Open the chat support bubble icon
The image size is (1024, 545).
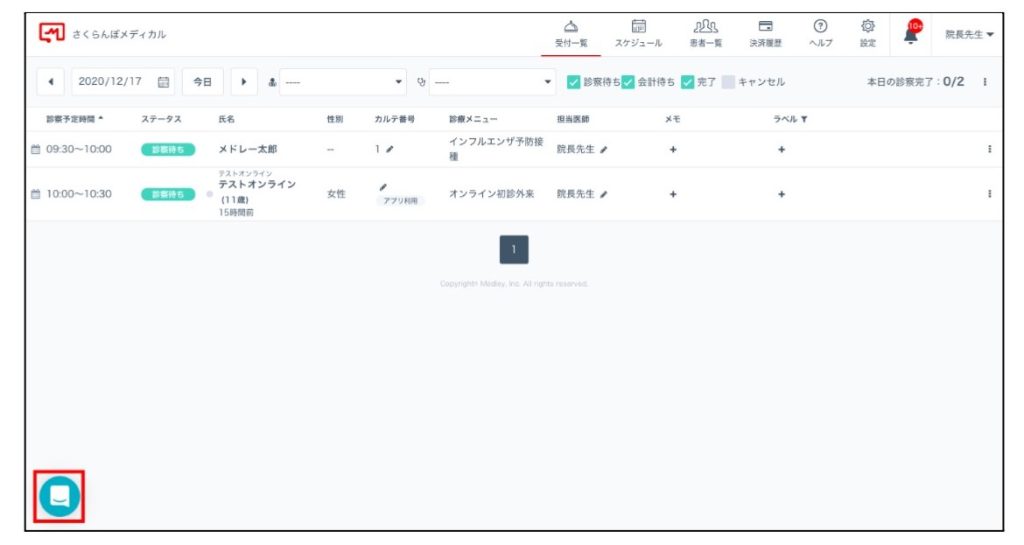59,496
